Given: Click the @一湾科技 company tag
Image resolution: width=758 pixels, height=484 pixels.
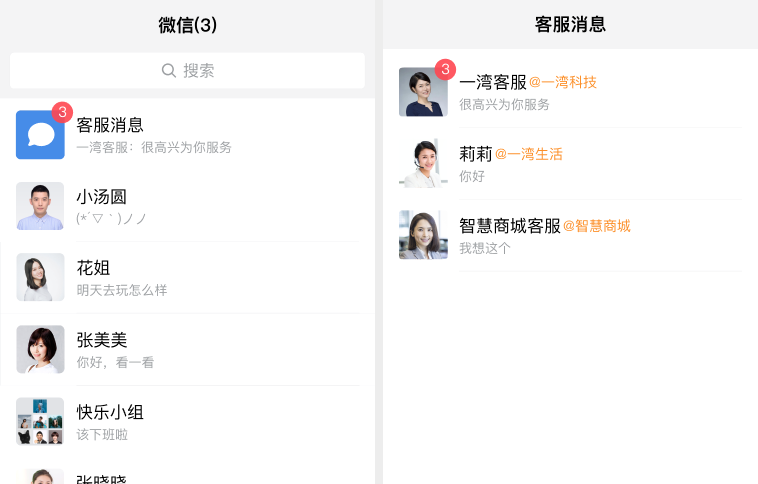Looking at the screenshot, I should coord(562,82).
